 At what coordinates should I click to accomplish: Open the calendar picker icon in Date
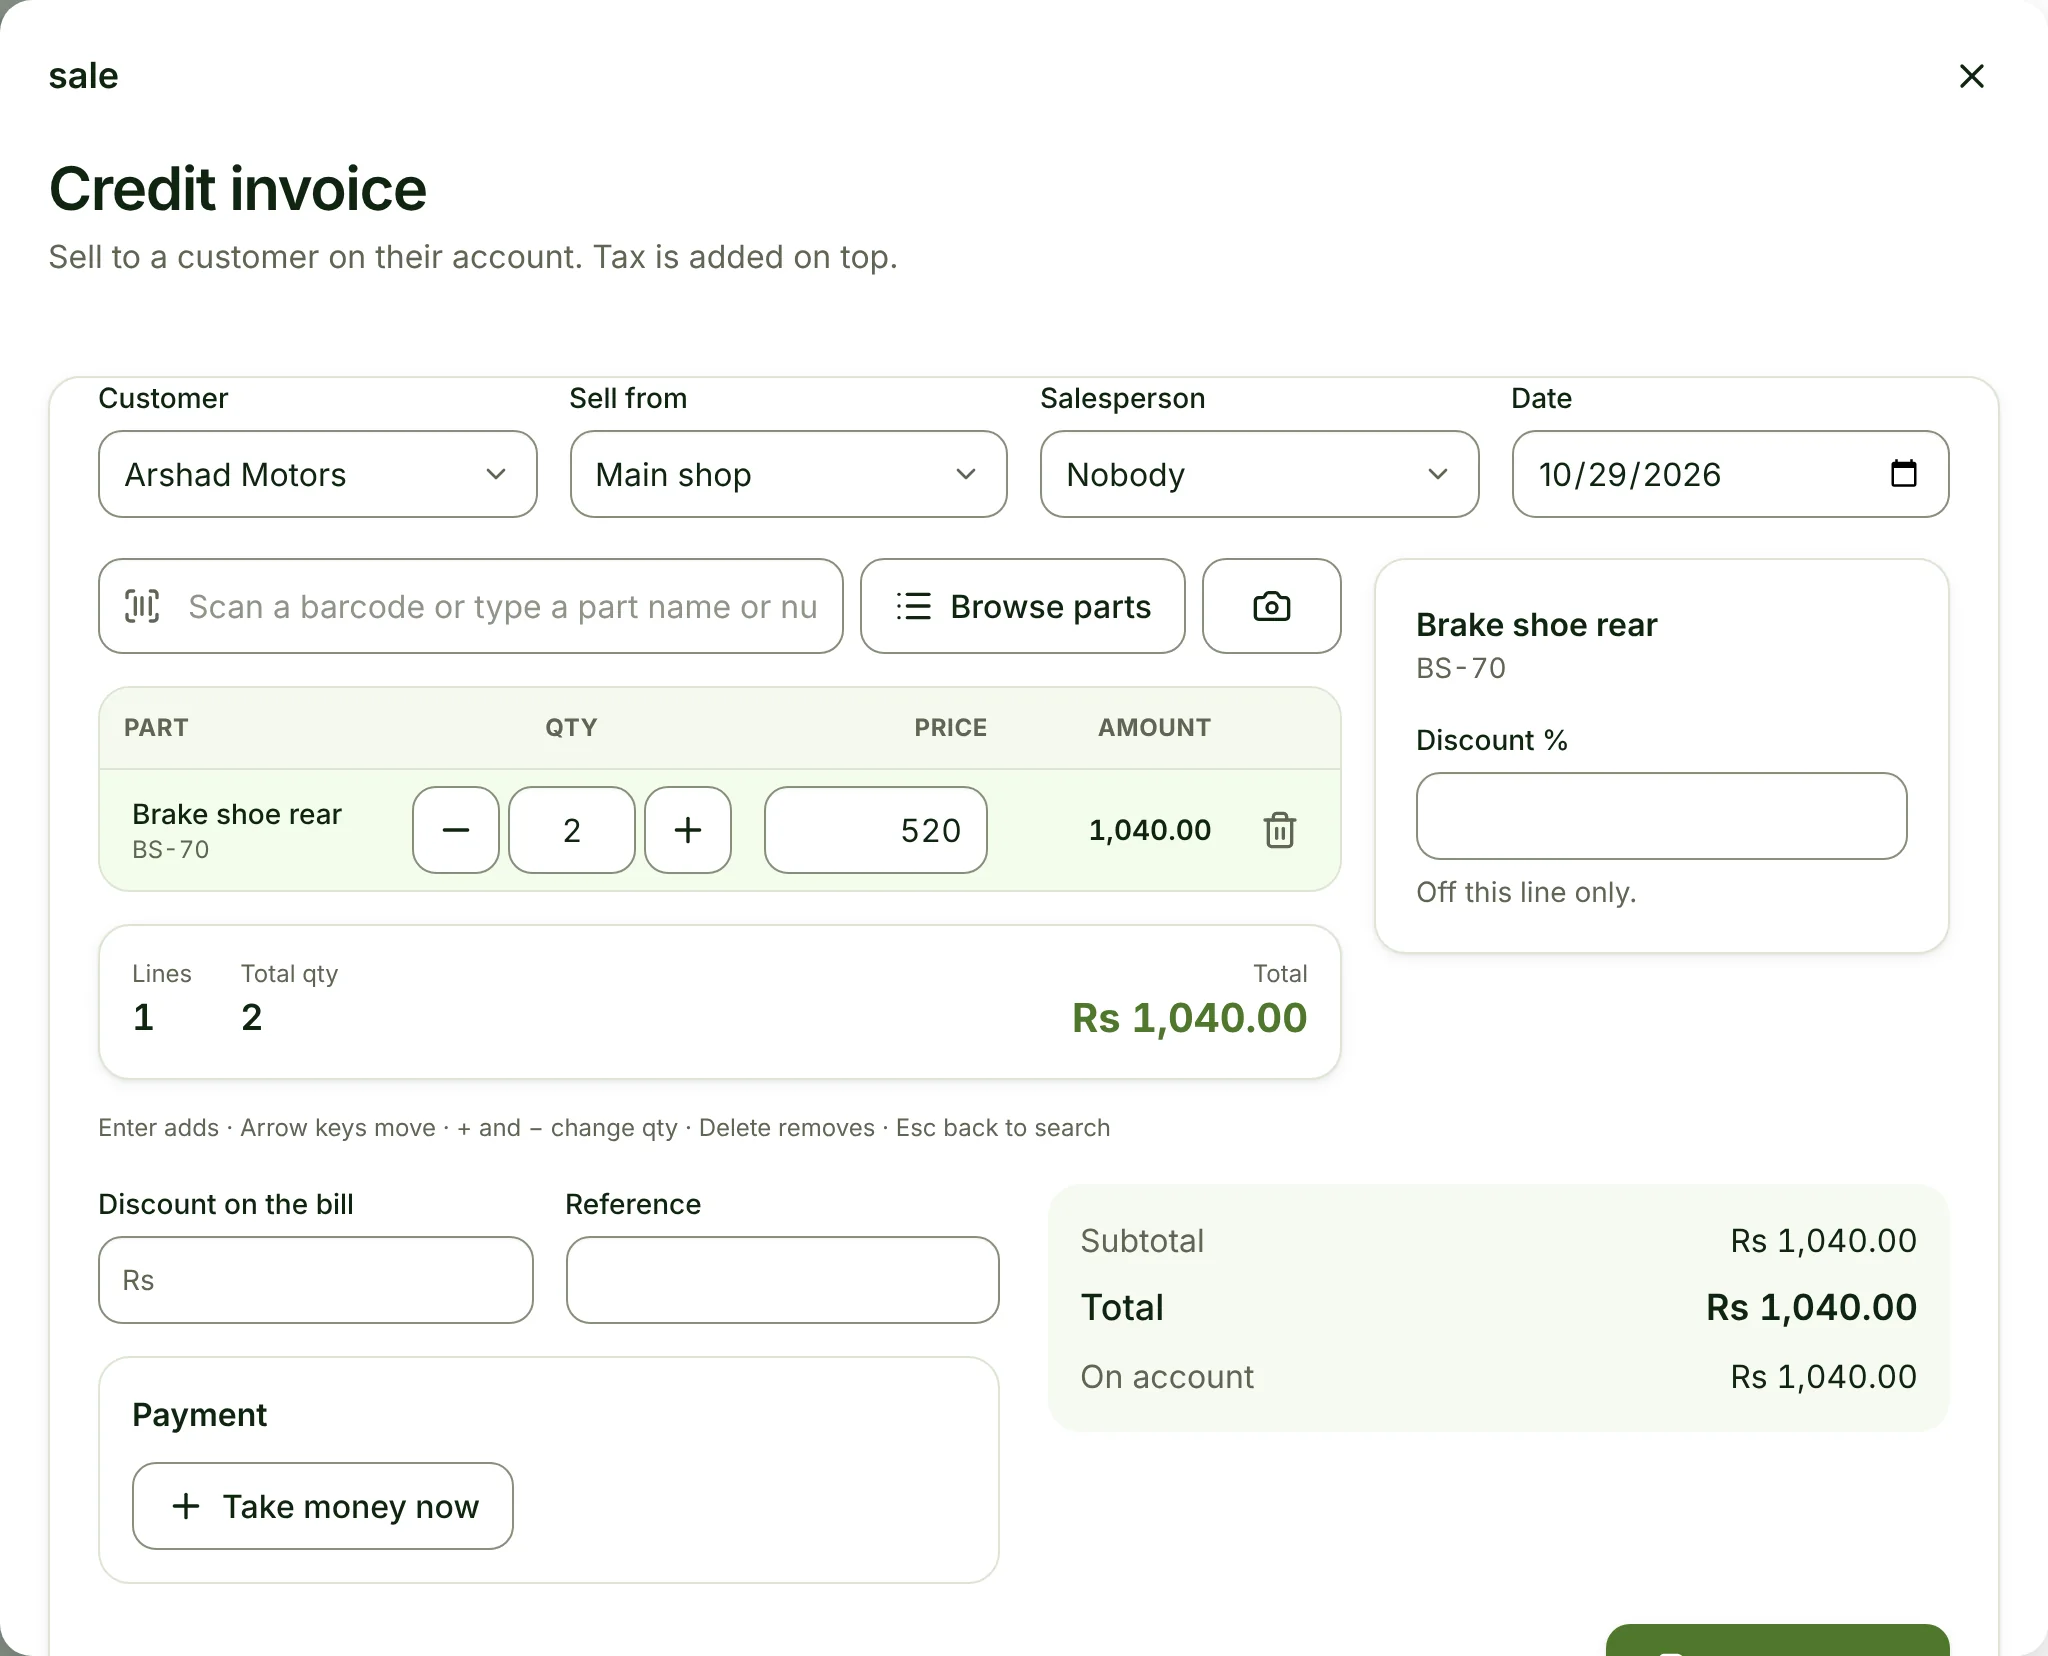click(x=1903, y=473)
